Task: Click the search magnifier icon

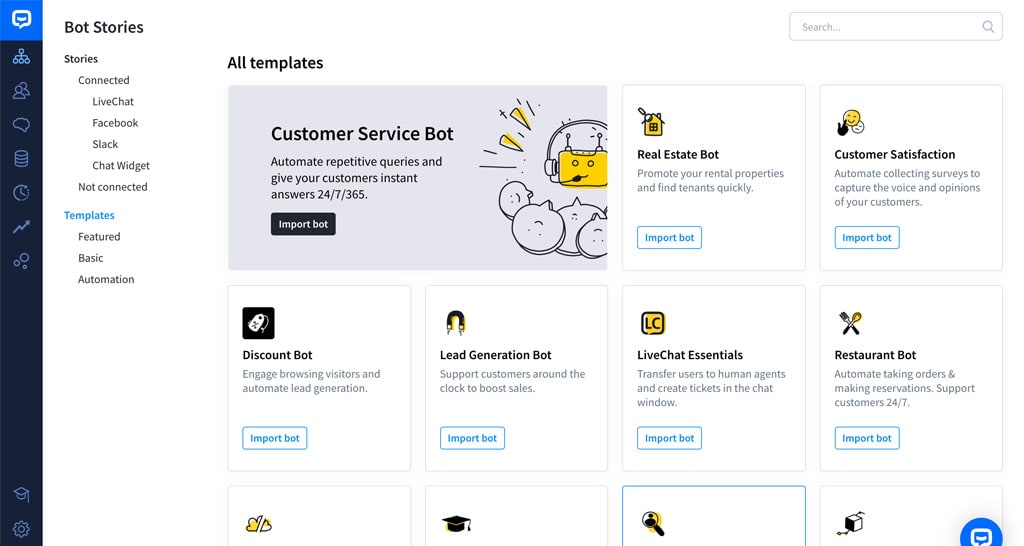Action: 988,27
